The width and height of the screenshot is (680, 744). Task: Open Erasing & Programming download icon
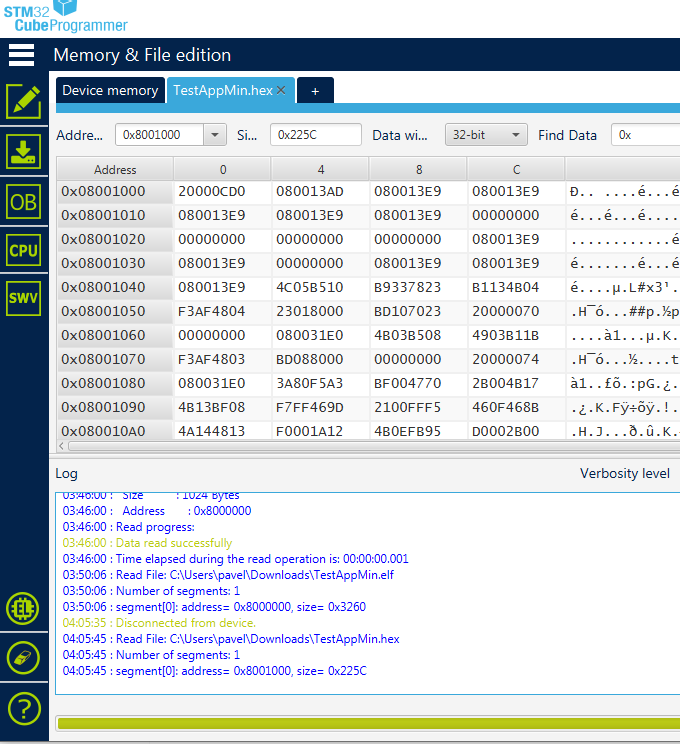click(24, 151)
